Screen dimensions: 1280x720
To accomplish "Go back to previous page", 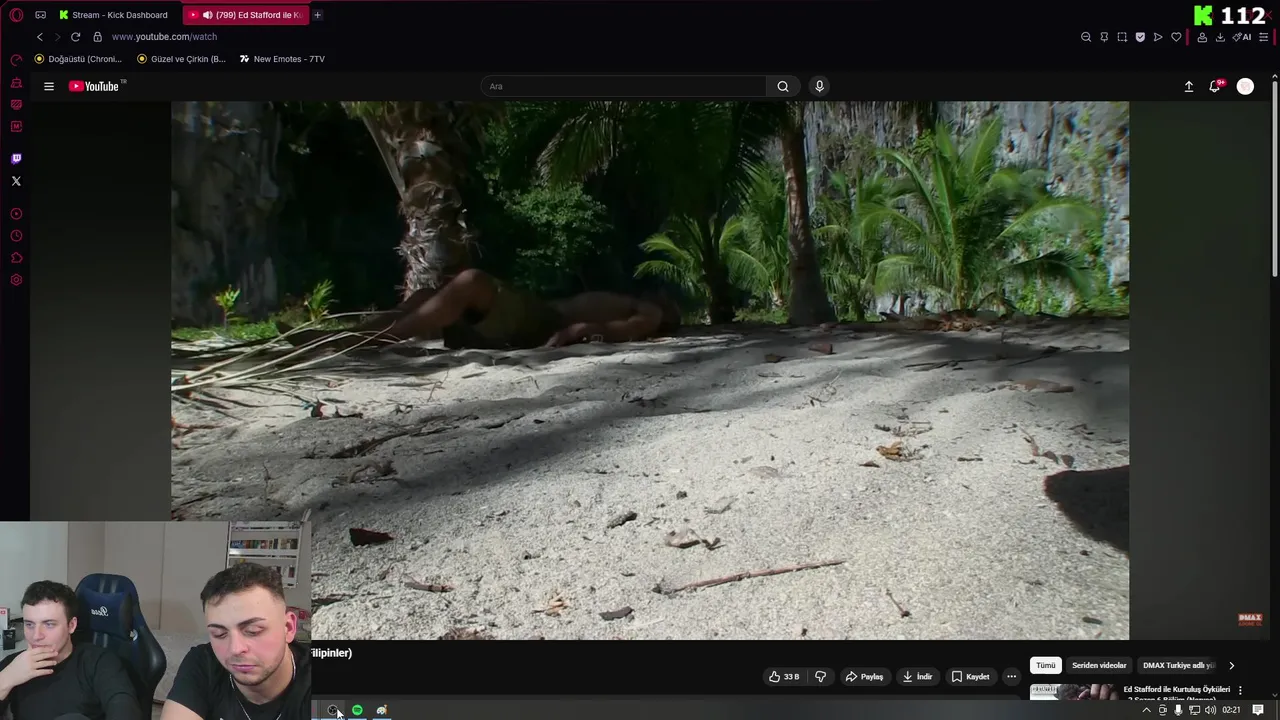I will point(40,37).
